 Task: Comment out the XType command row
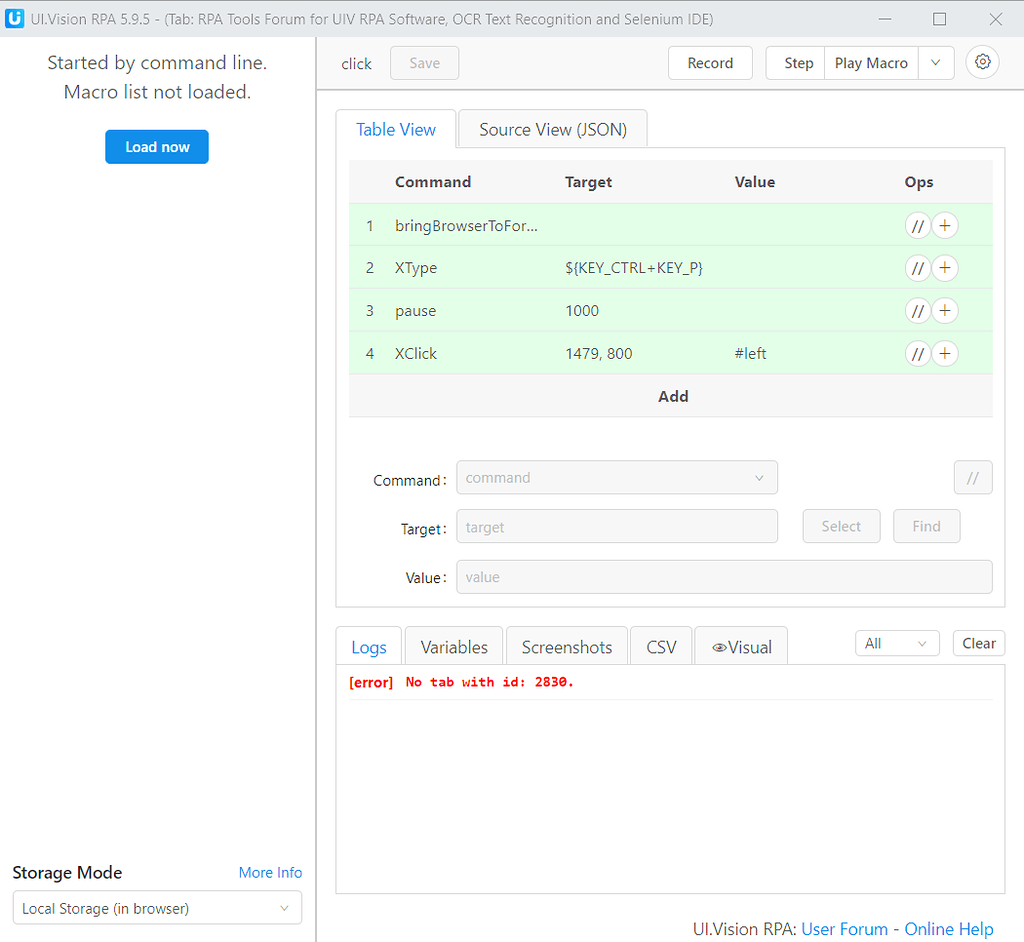(x=917, y=268)
